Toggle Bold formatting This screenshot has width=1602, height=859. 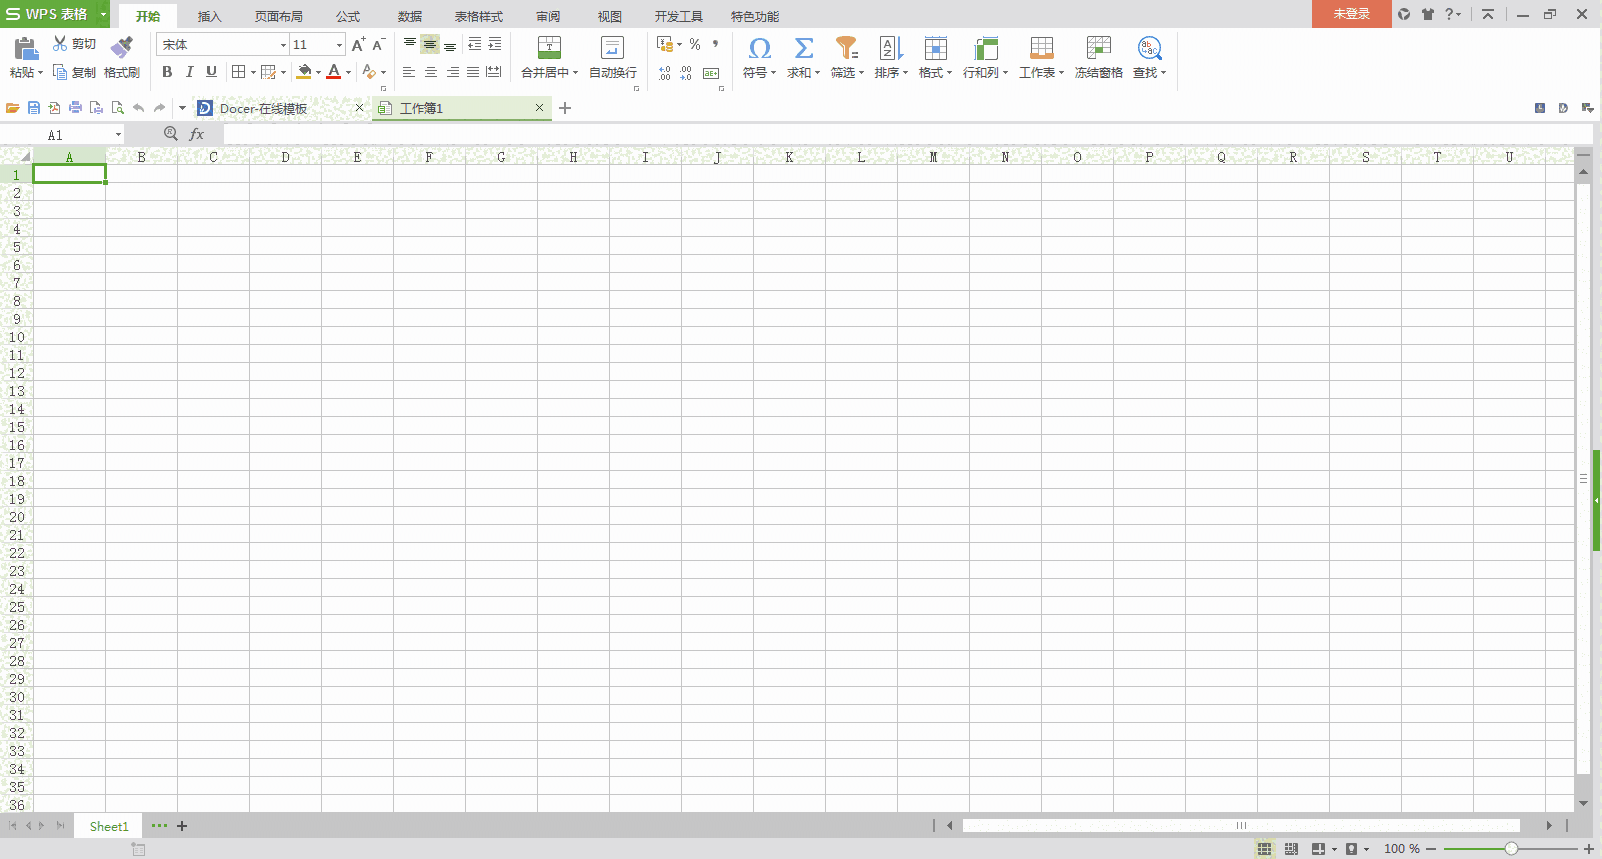pos(167,72)
